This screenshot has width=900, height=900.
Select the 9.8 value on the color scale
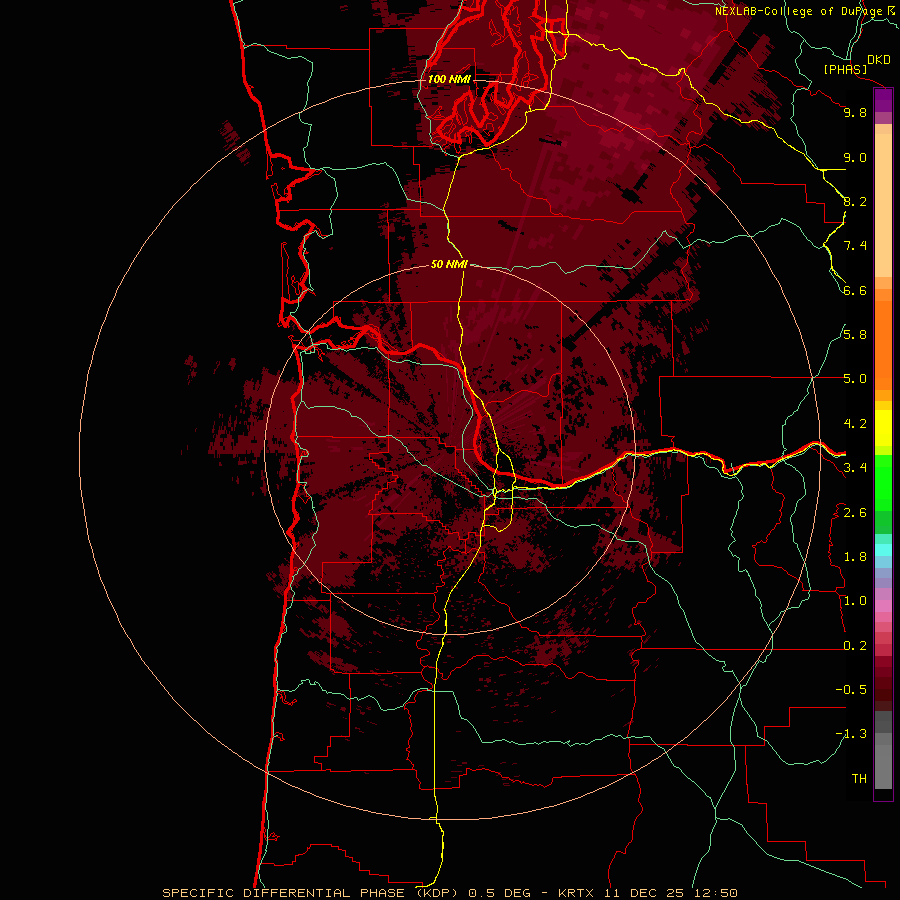855,112
